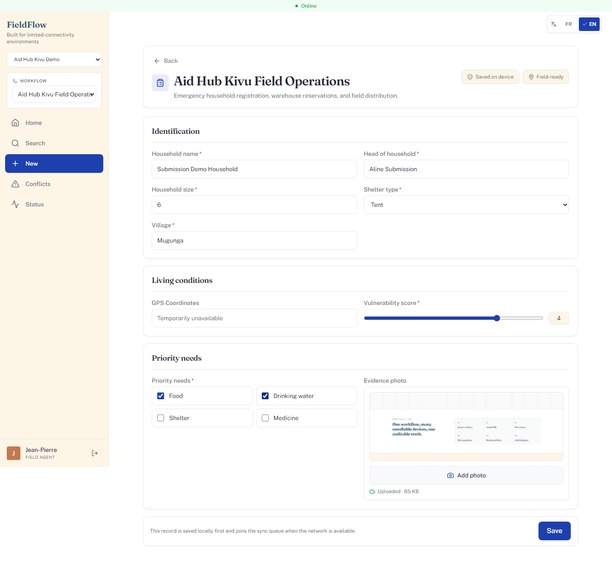Viewport: 612px width, 573px height.
Task: Select the EN language button
Action: 589,24
